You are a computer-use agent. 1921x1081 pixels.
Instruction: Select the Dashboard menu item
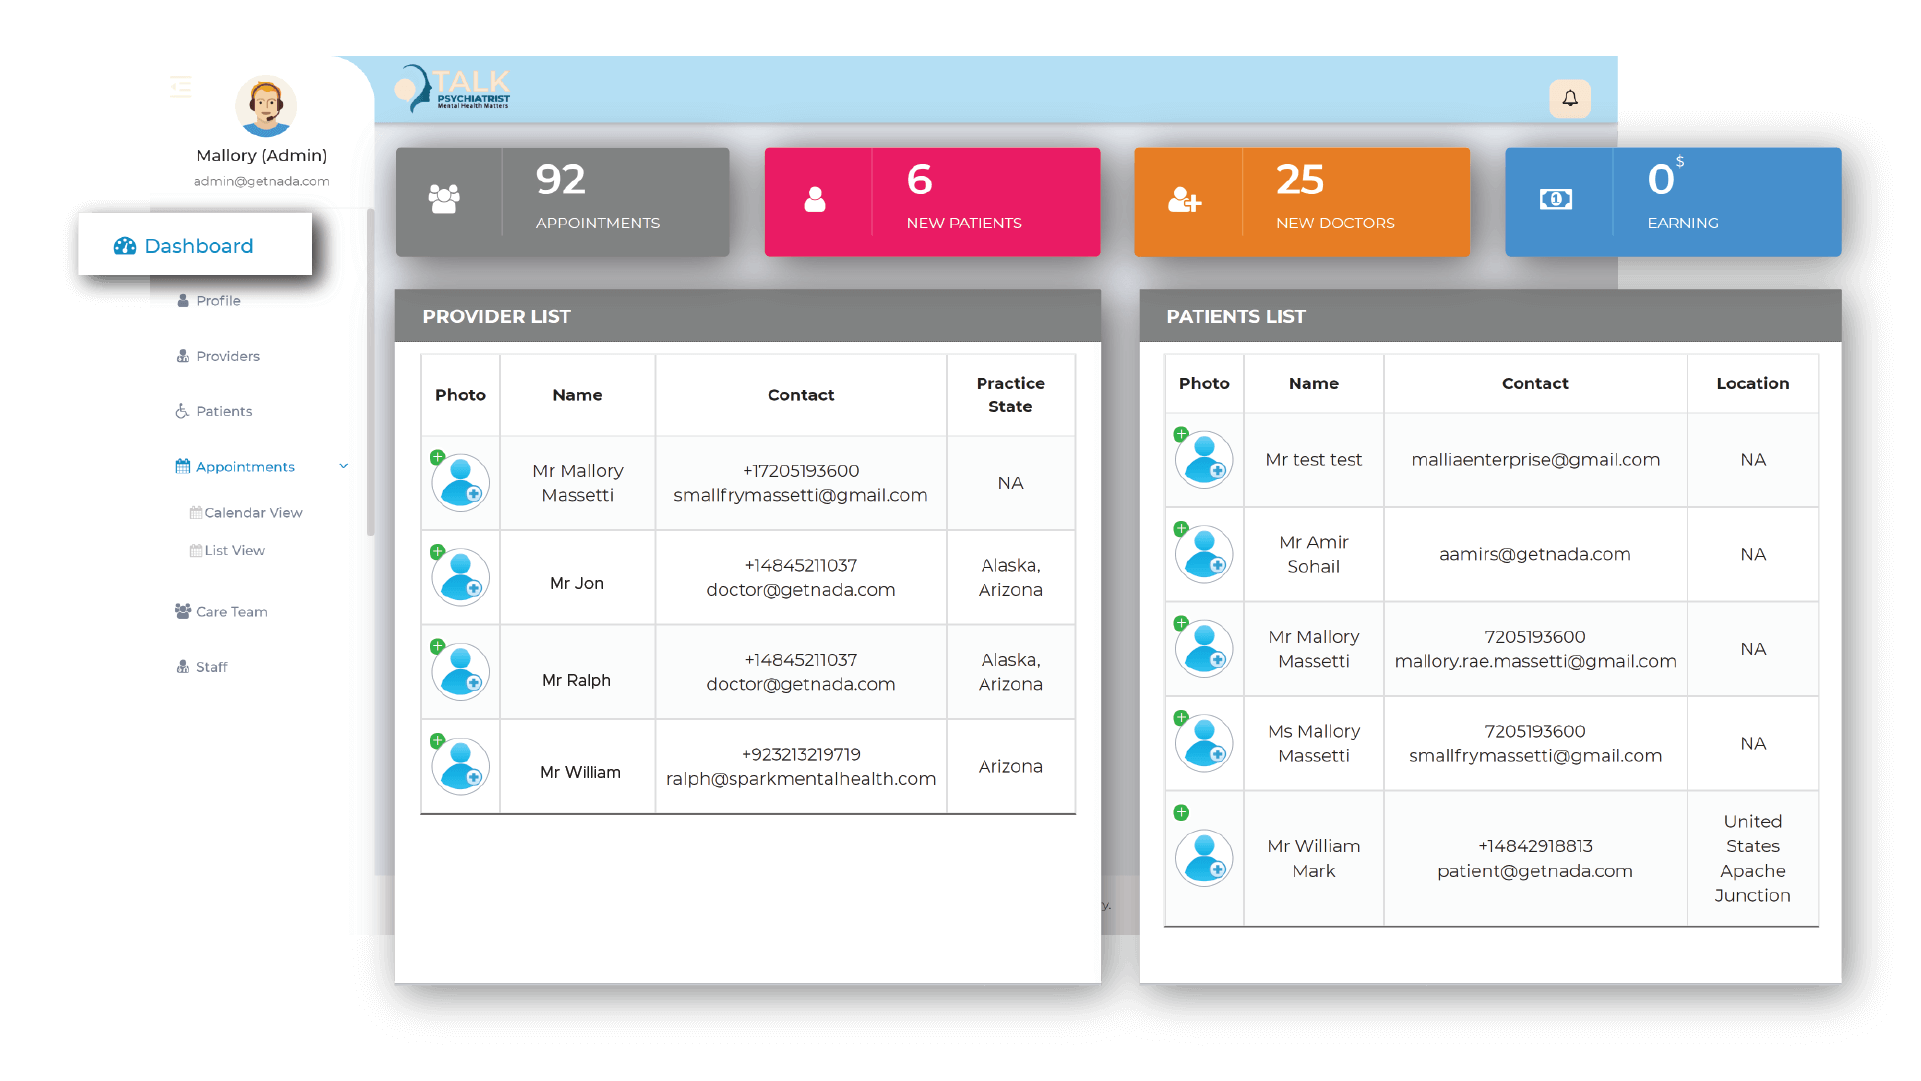click(x=196, y=245)
